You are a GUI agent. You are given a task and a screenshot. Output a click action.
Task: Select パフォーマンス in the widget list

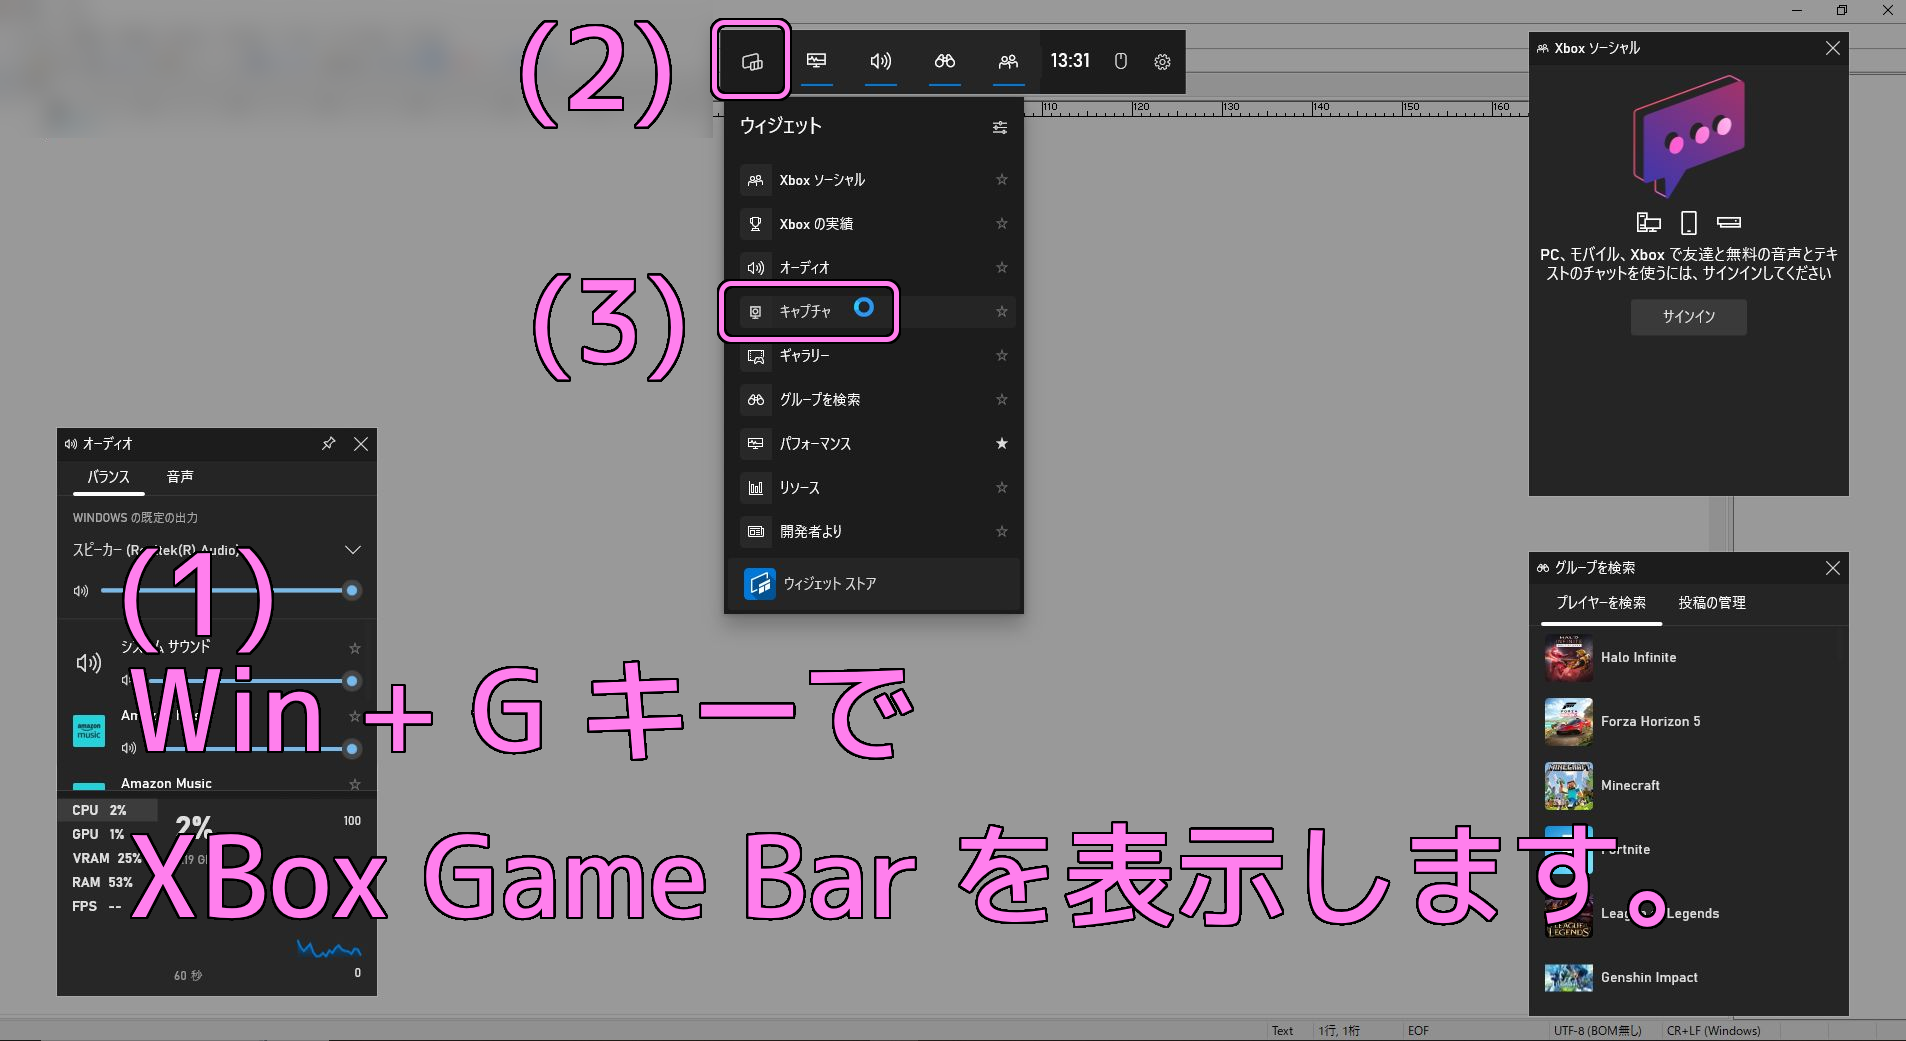coord(874,444)
